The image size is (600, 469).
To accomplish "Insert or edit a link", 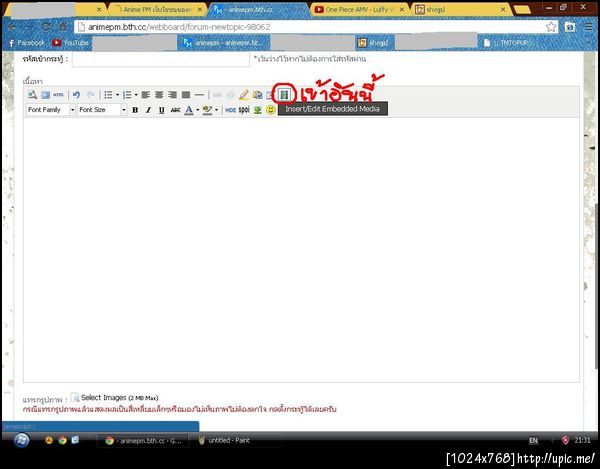I will 217,95.
